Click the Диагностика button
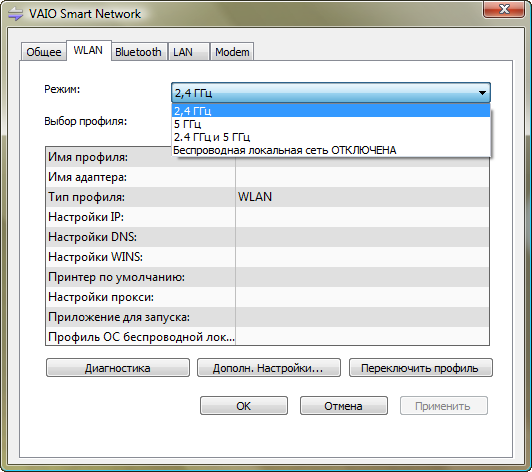The height and width of the screenshot is (472, 532). point(118,368)
